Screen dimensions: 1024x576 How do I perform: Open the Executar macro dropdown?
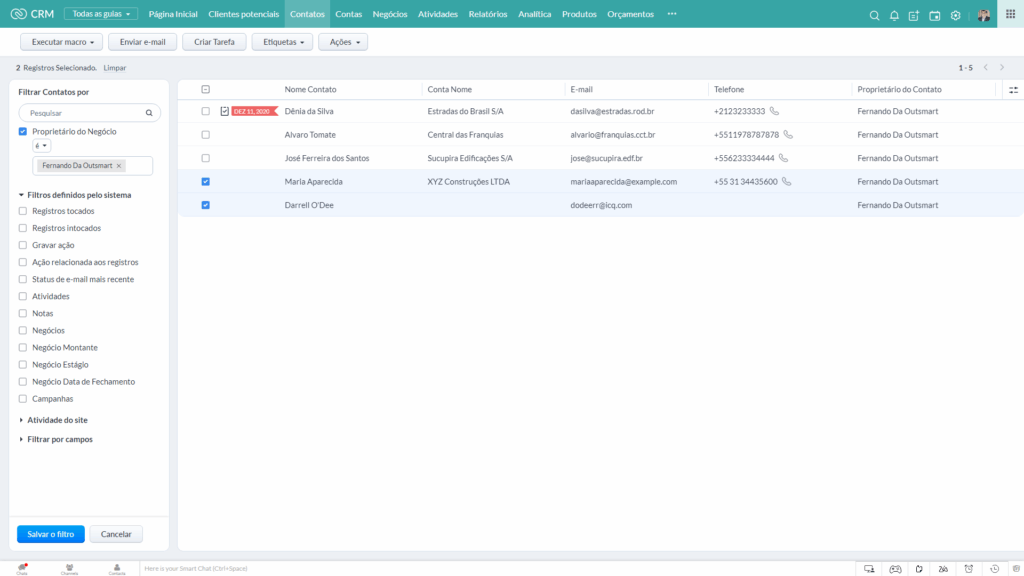tap(62, 42)
